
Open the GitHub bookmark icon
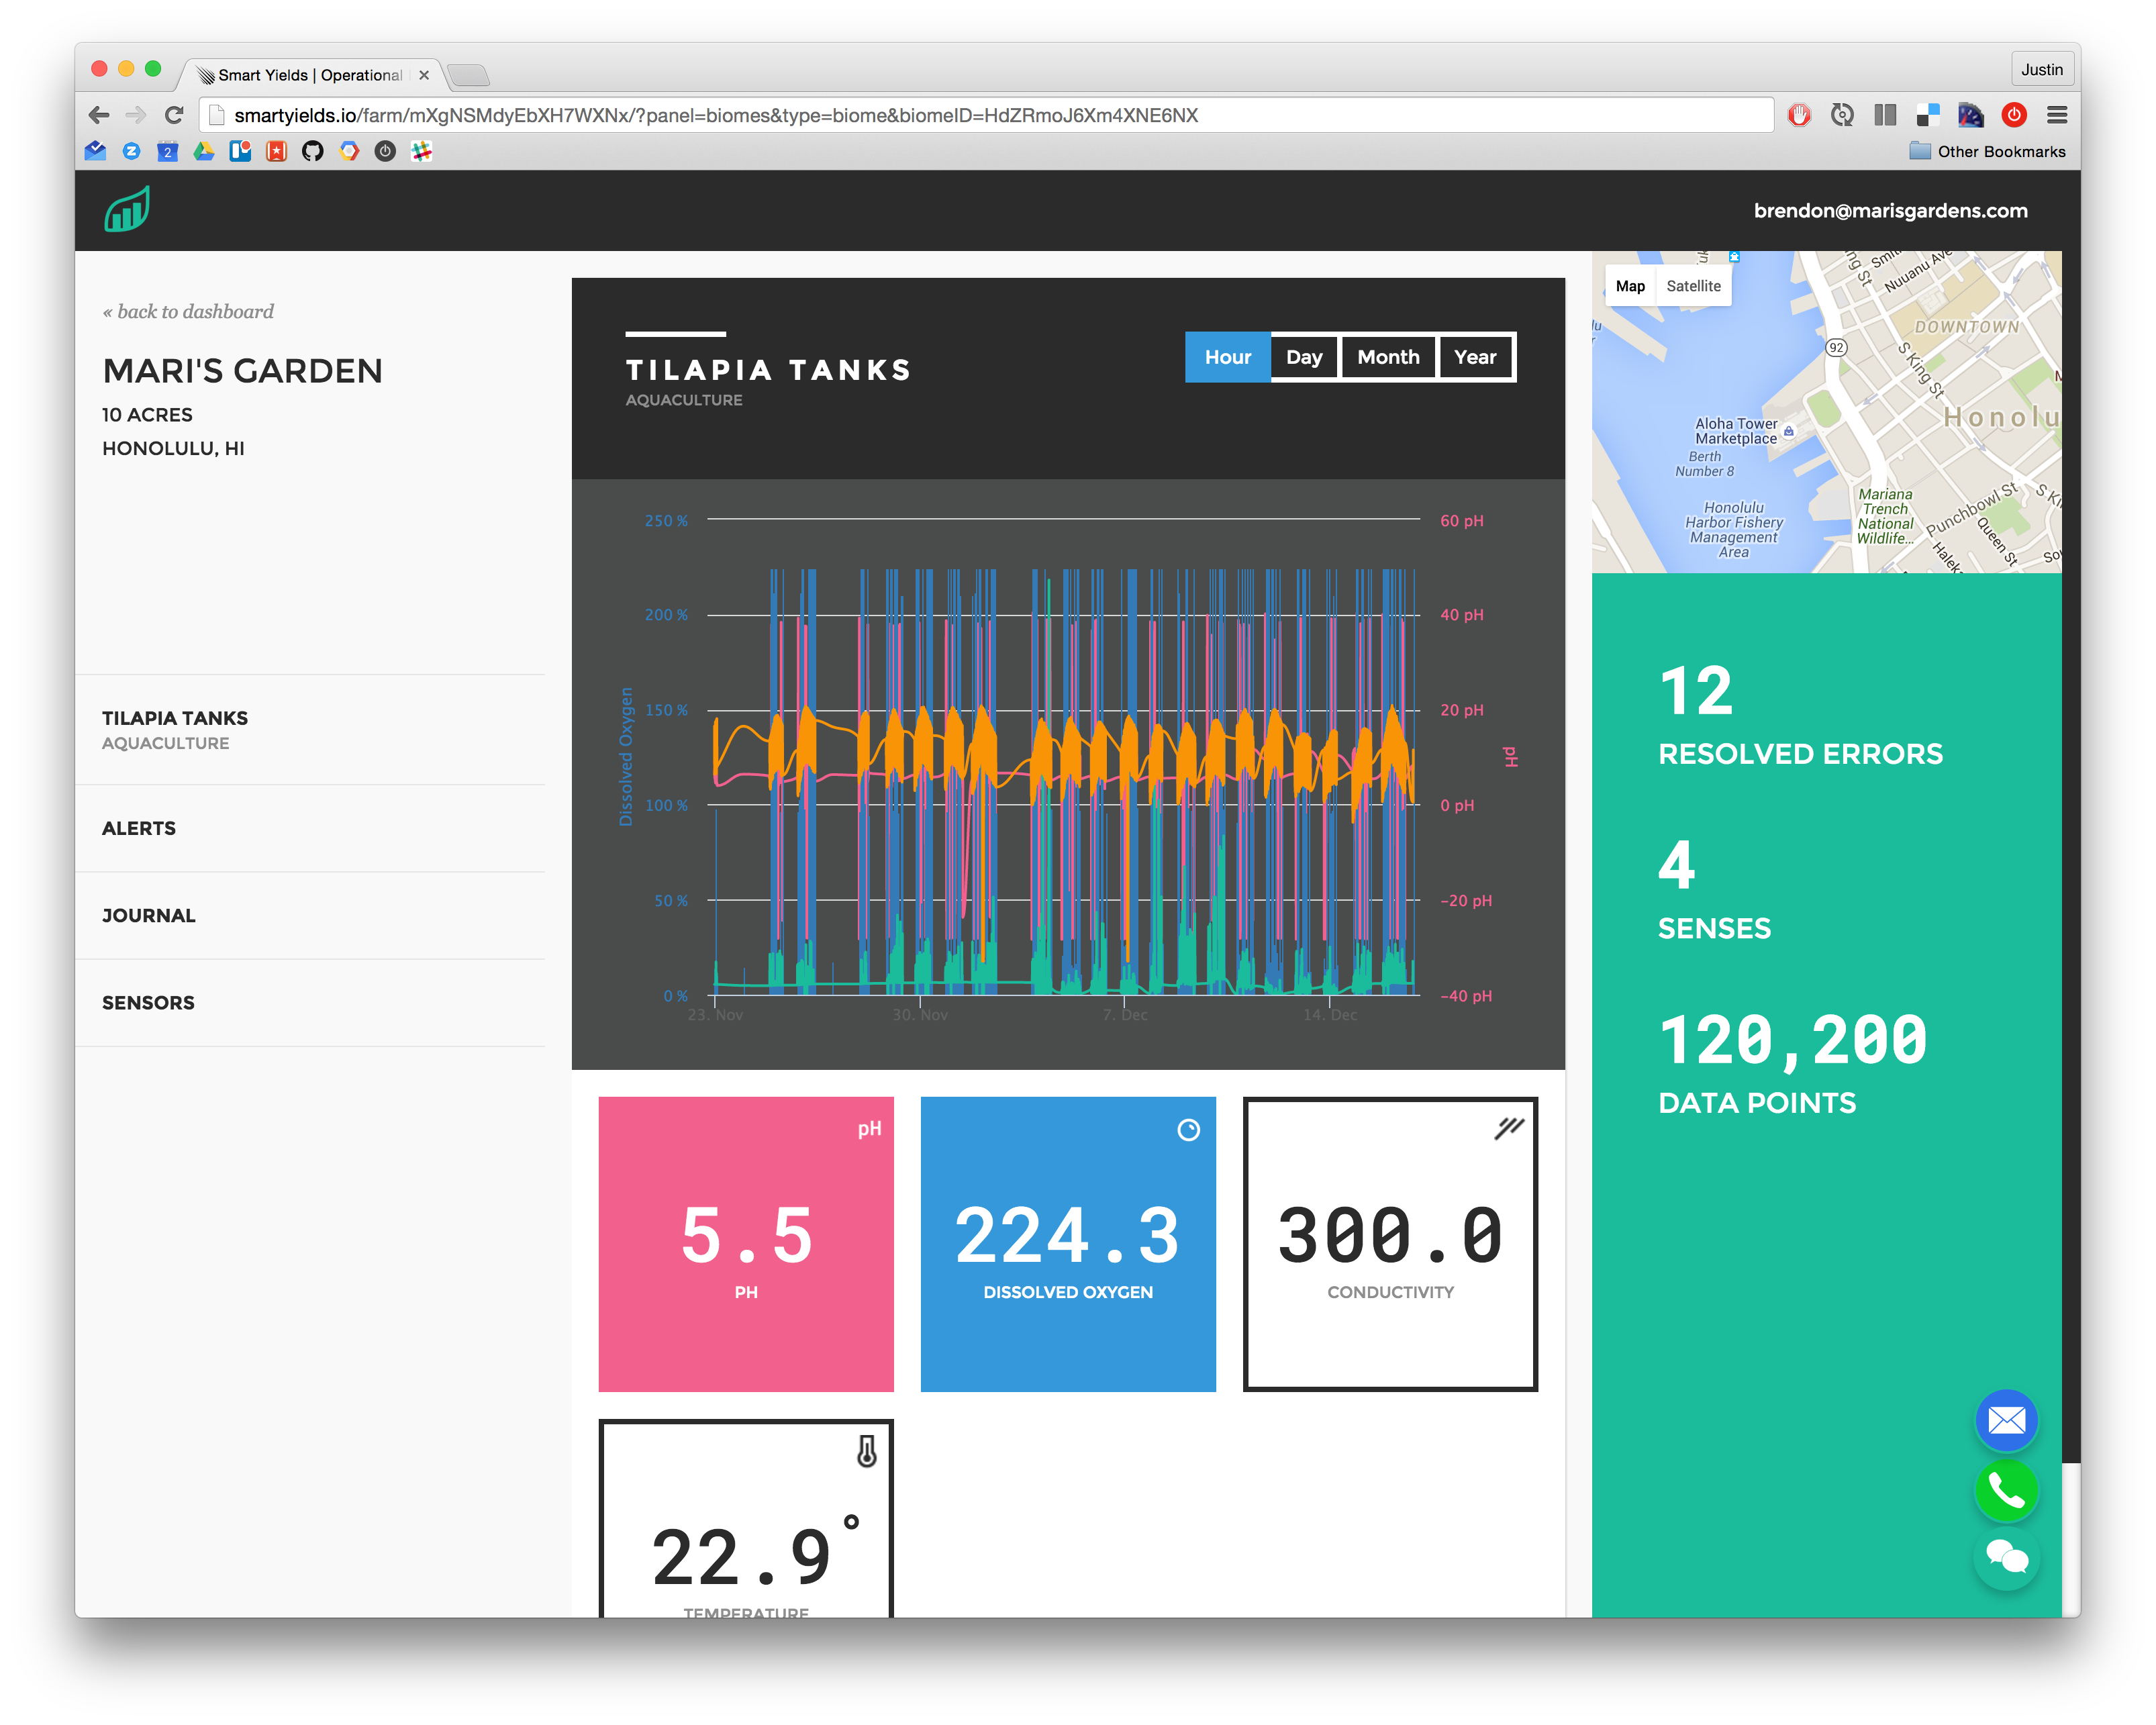click(313, 151)
